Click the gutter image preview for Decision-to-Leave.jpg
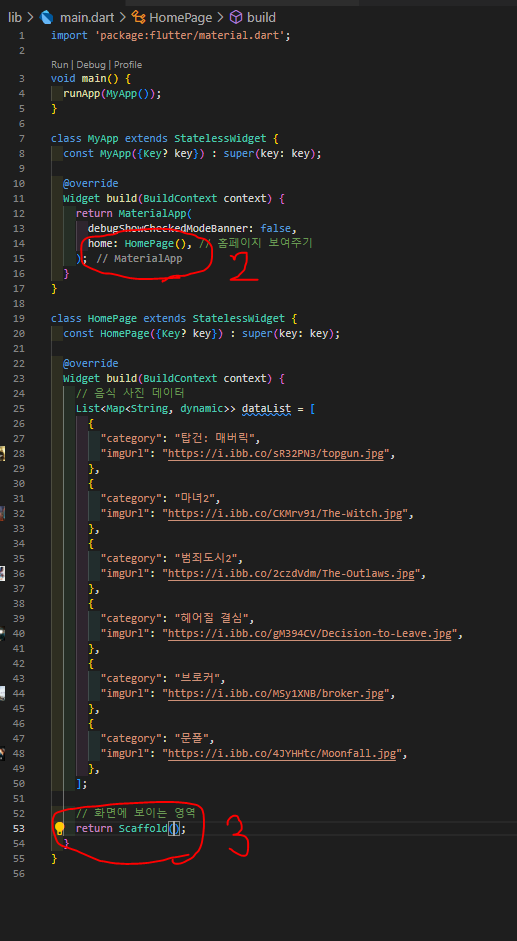Screen dimensions: 517x941 2,633
